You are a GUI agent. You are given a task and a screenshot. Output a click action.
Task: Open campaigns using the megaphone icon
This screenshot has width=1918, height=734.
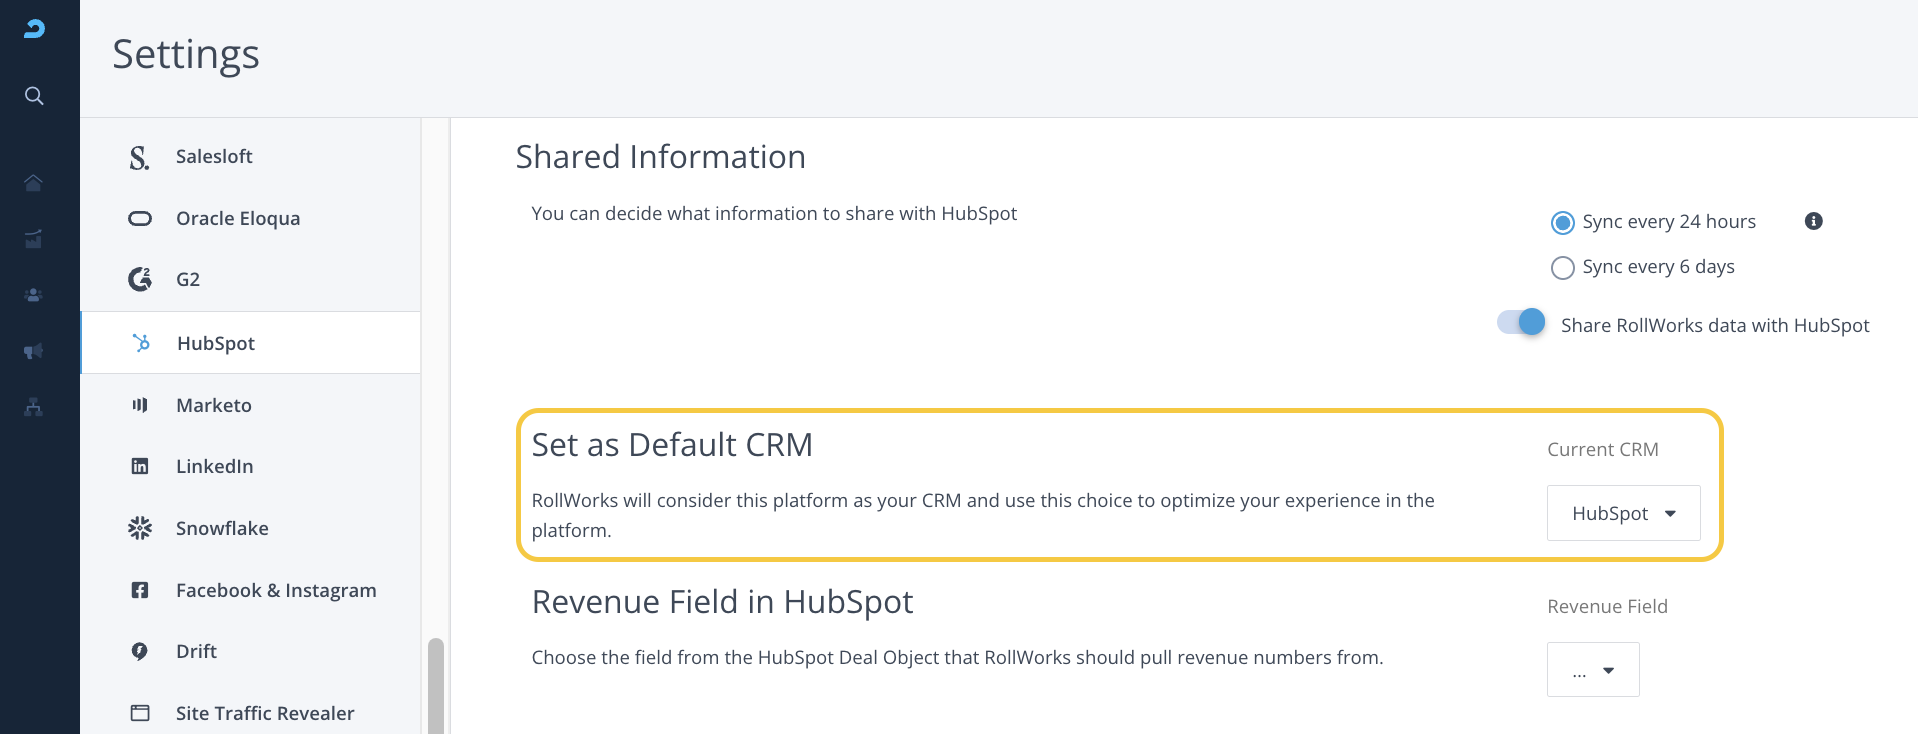point(33,351)
